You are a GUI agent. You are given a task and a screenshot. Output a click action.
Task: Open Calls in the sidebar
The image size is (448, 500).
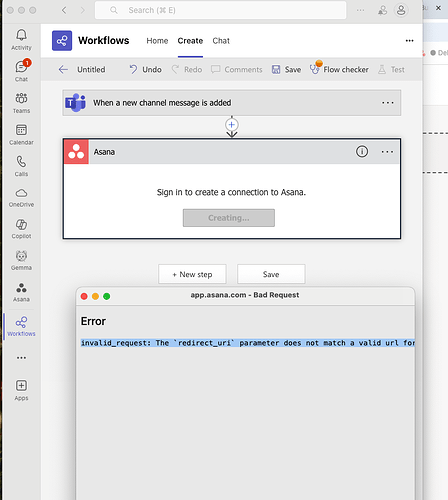(x=21, y=166)
